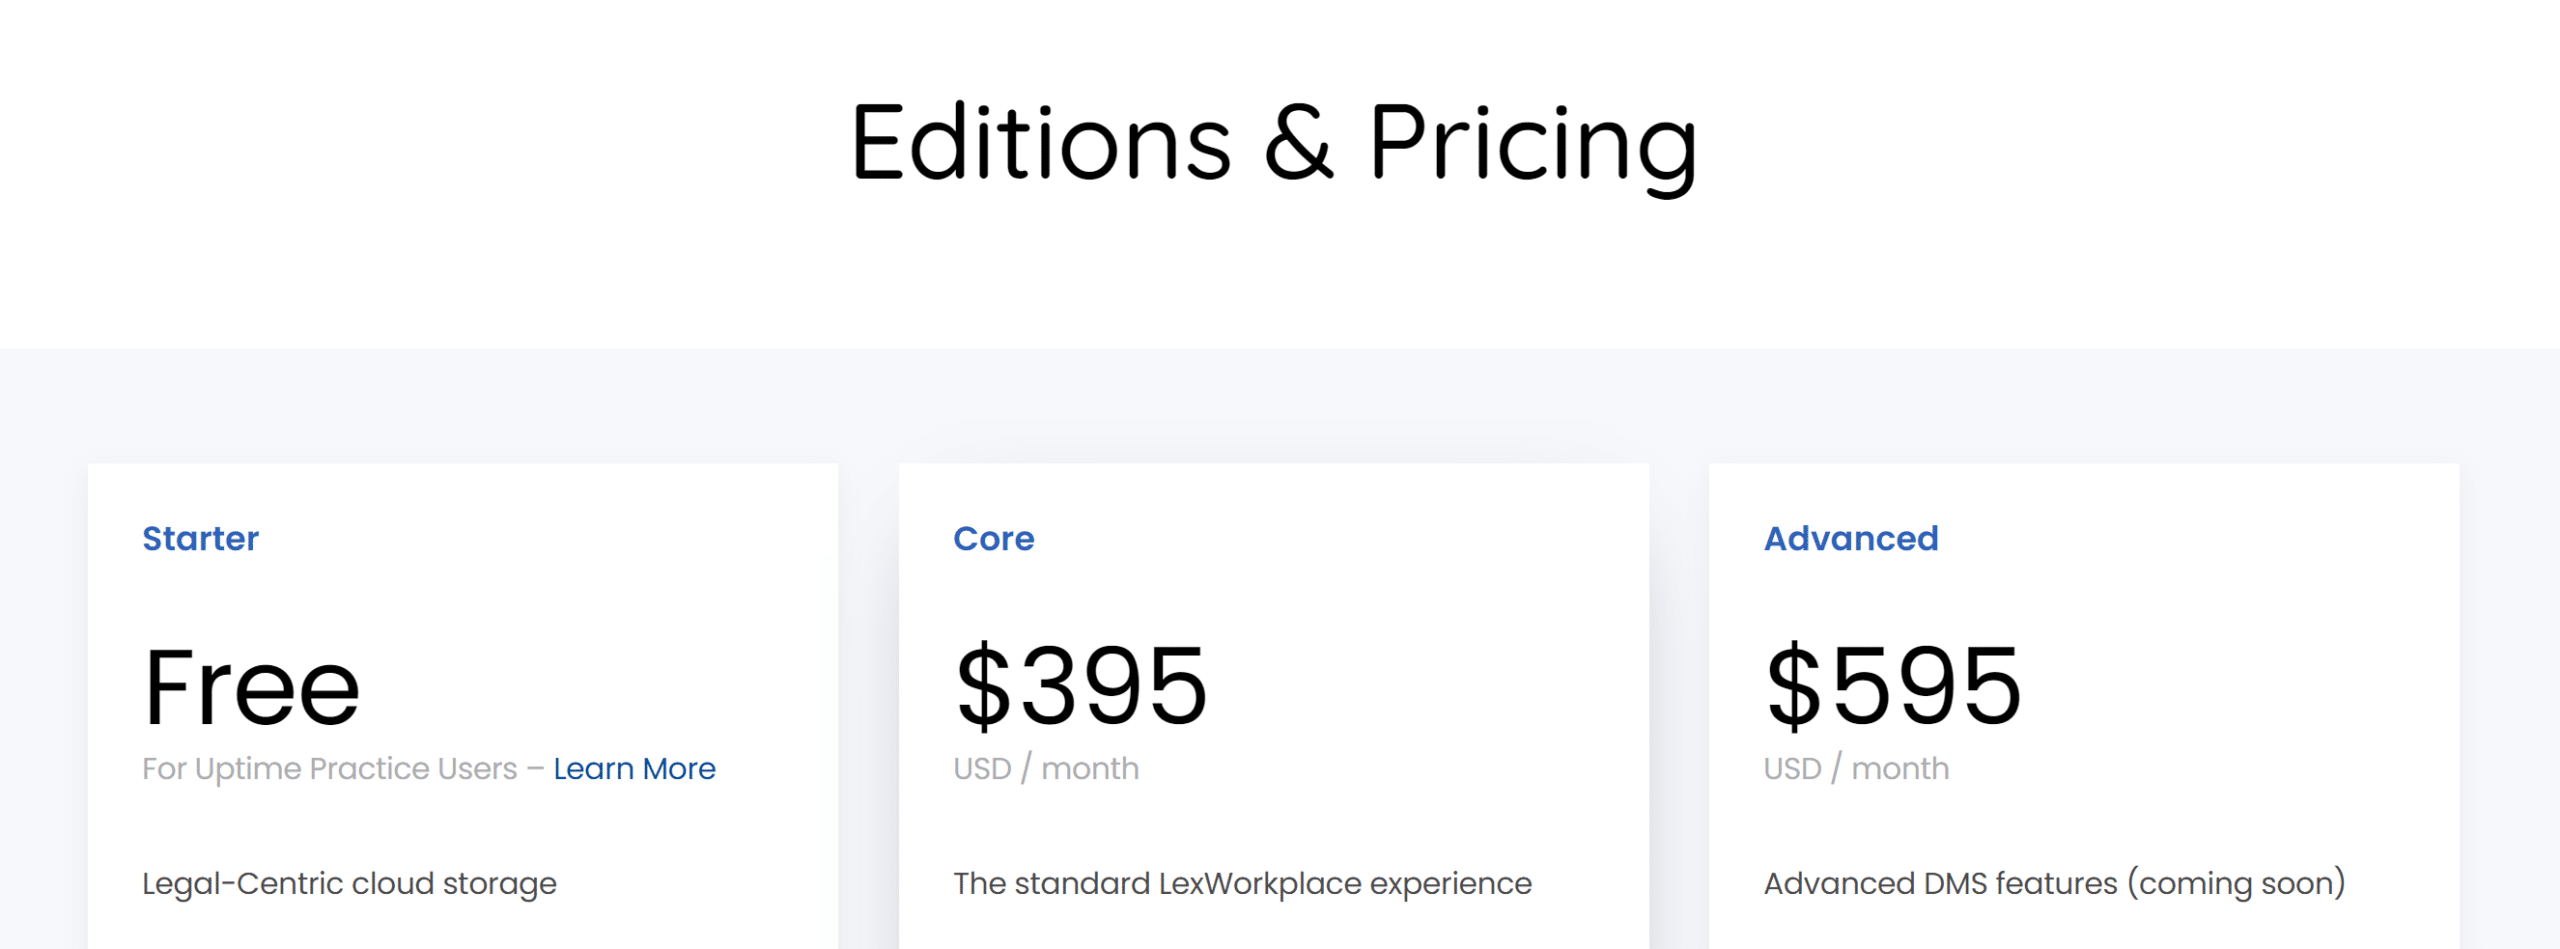Open the Learn More link

[634, 768]
